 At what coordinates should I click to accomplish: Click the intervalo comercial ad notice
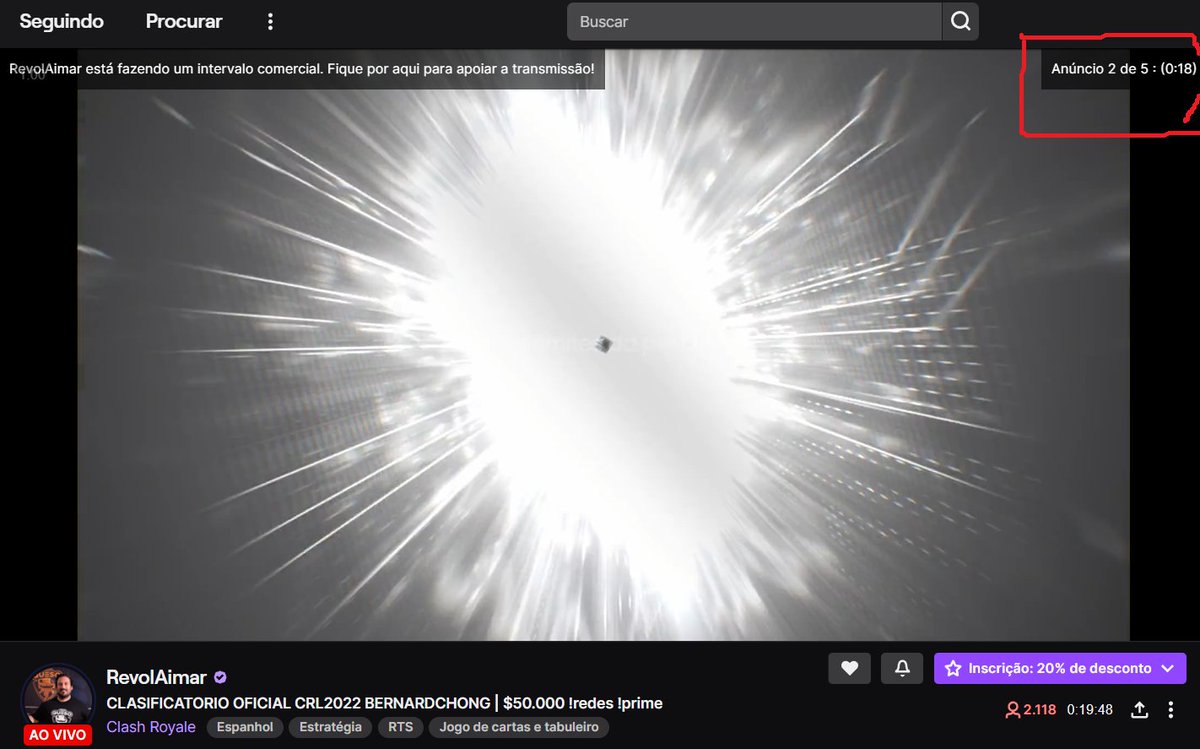click(302, 69)
